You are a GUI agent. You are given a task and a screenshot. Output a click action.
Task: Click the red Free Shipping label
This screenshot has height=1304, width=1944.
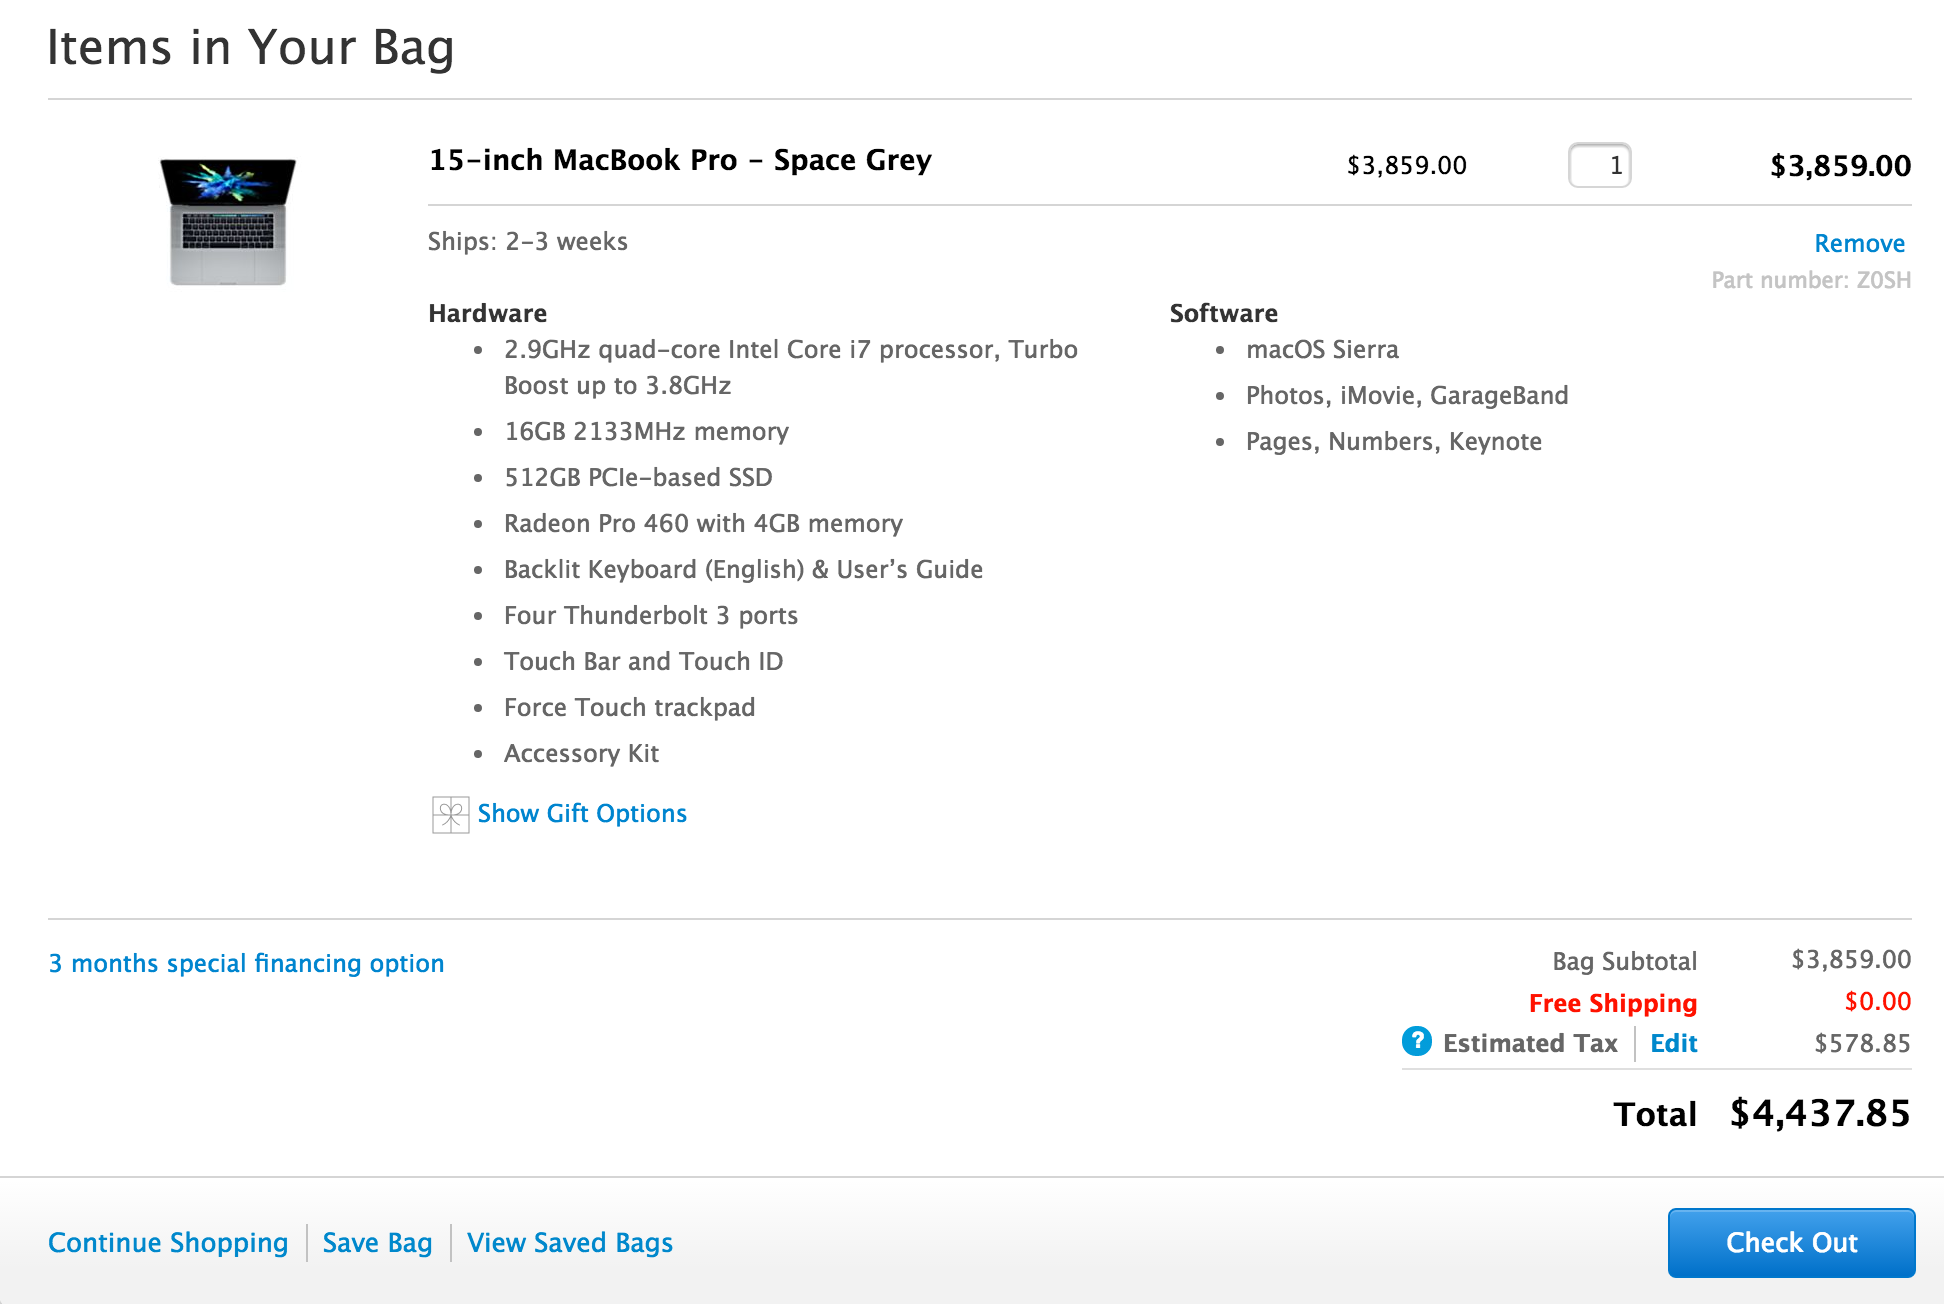[1612, 1003]
